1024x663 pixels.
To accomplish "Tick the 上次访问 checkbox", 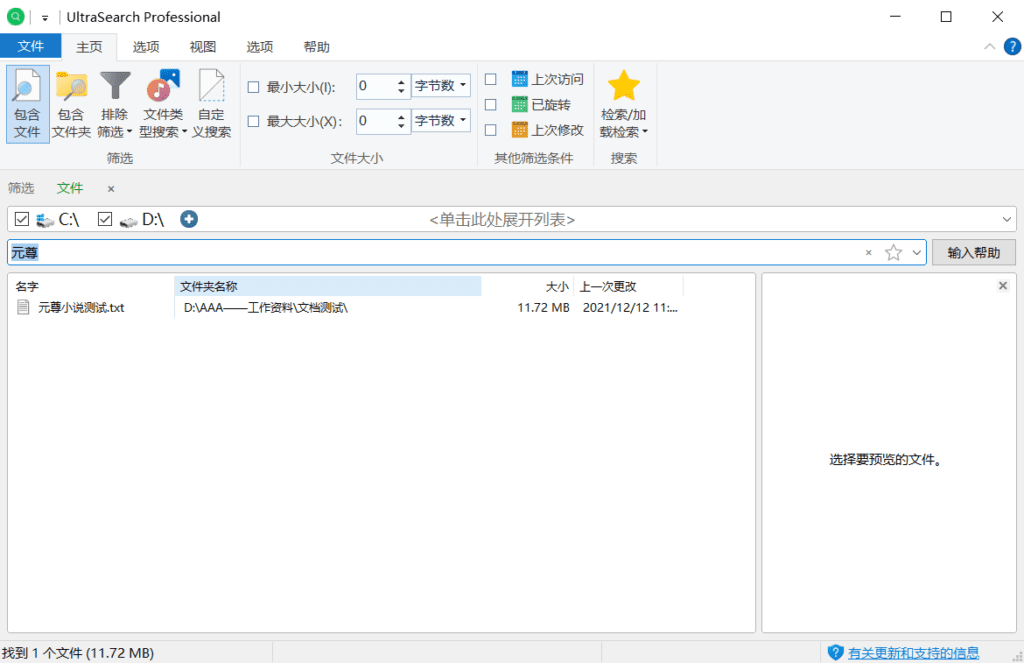I will (x=490, y=79).
